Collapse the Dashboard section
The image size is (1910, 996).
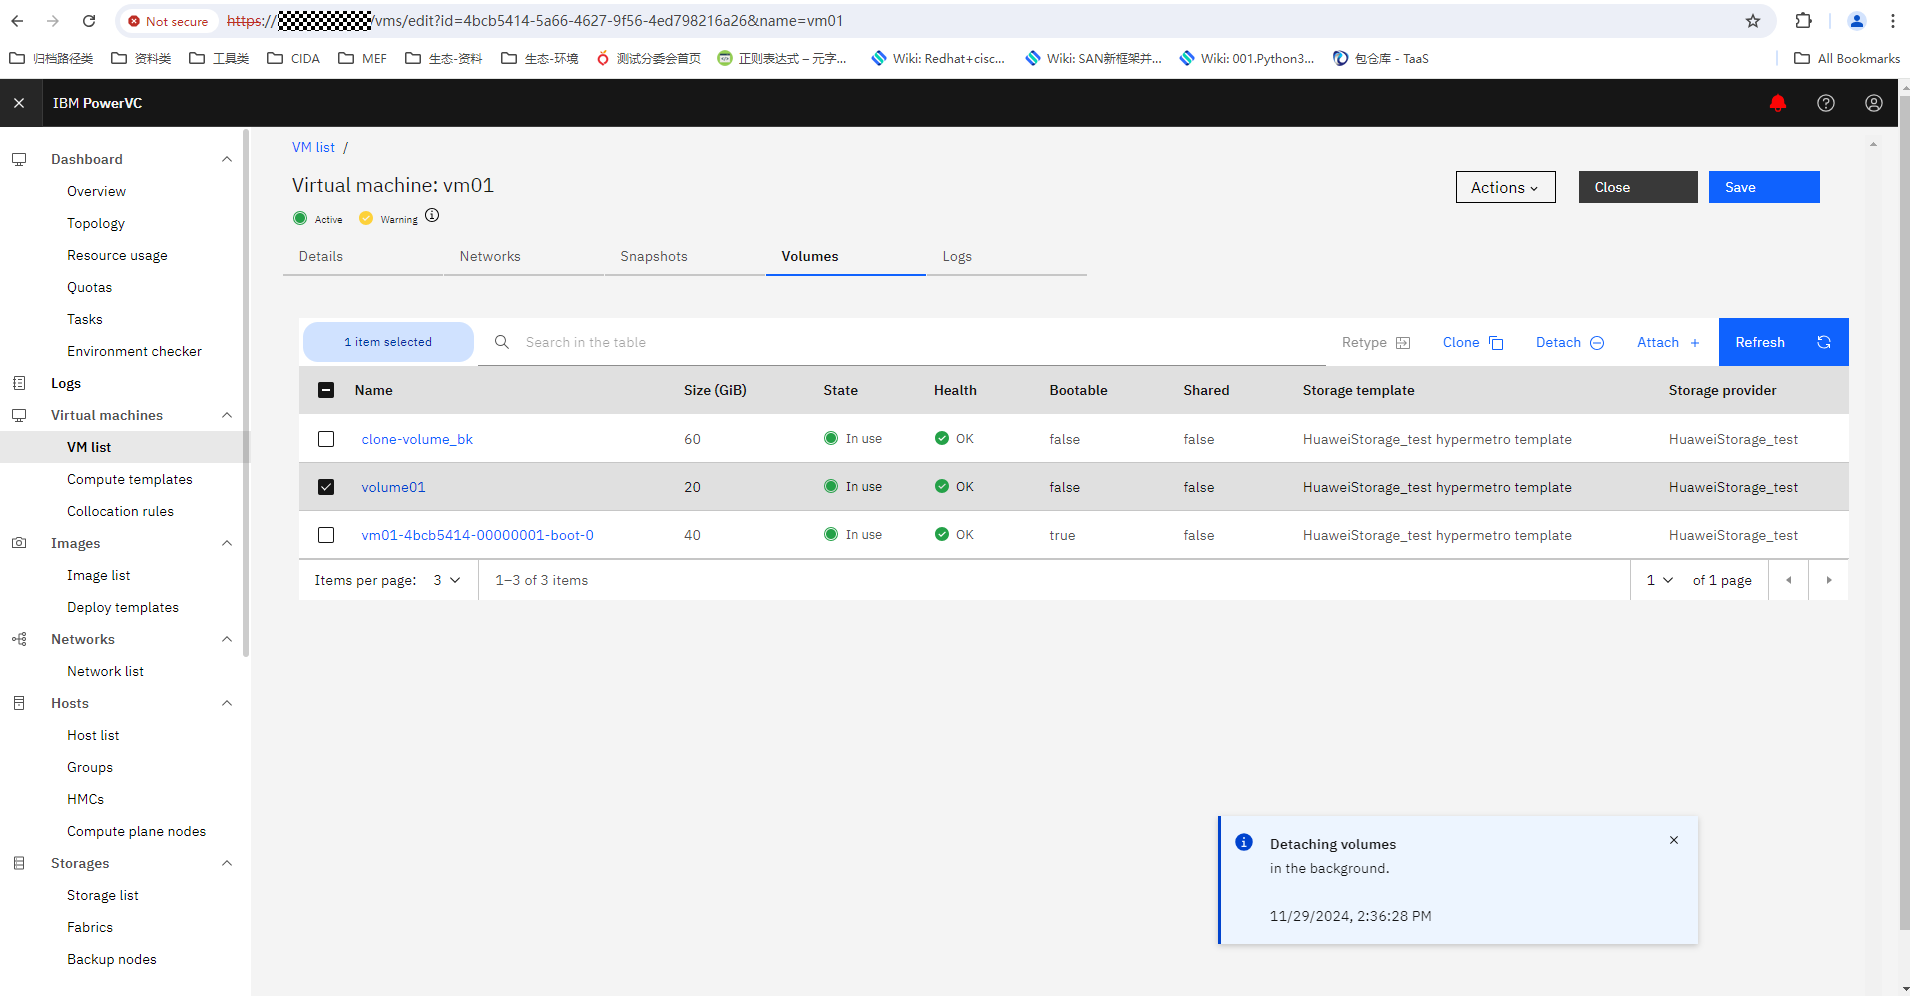(227, 159)
